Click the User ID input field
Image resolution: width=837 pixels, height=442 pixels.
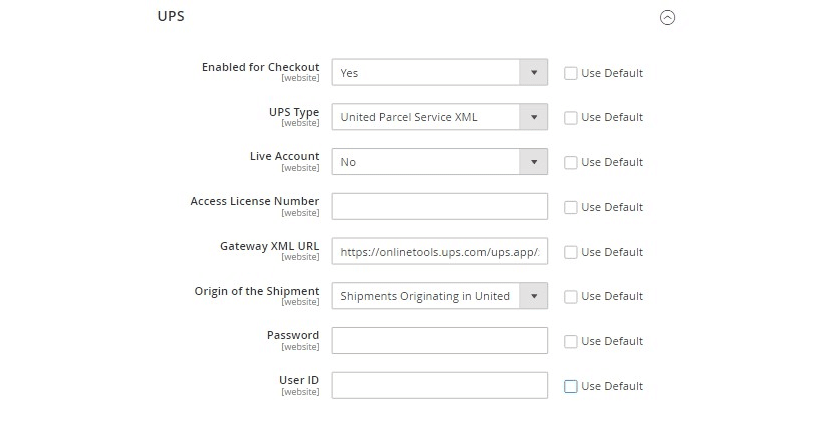click(439, 385)
